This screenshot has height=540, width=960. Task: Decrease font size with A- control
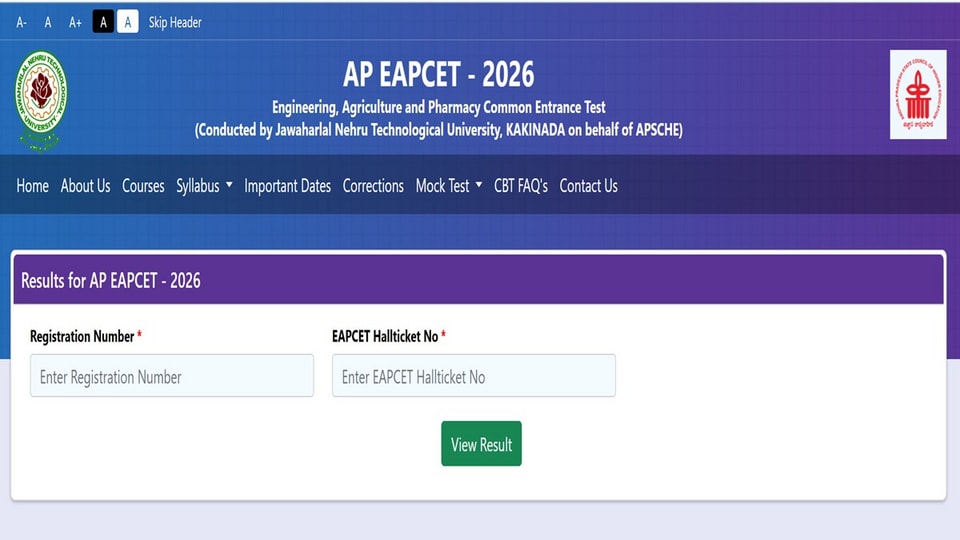pos(21,23)
